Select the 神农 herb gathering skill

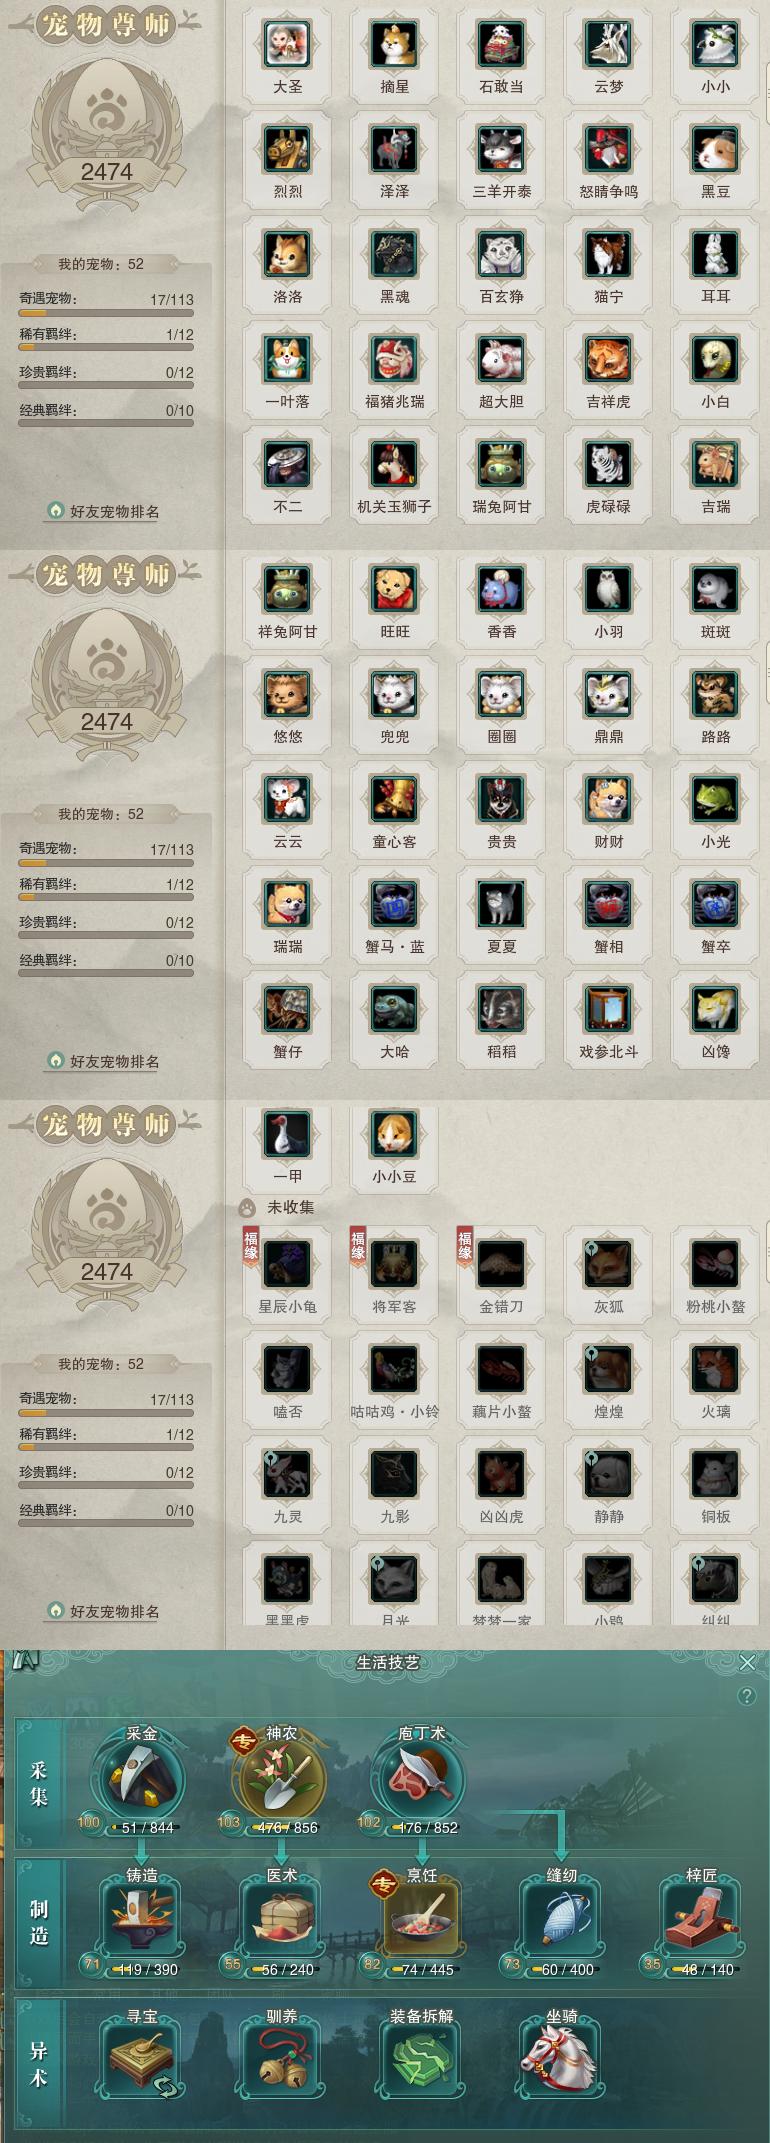(x=281, y=1780)
